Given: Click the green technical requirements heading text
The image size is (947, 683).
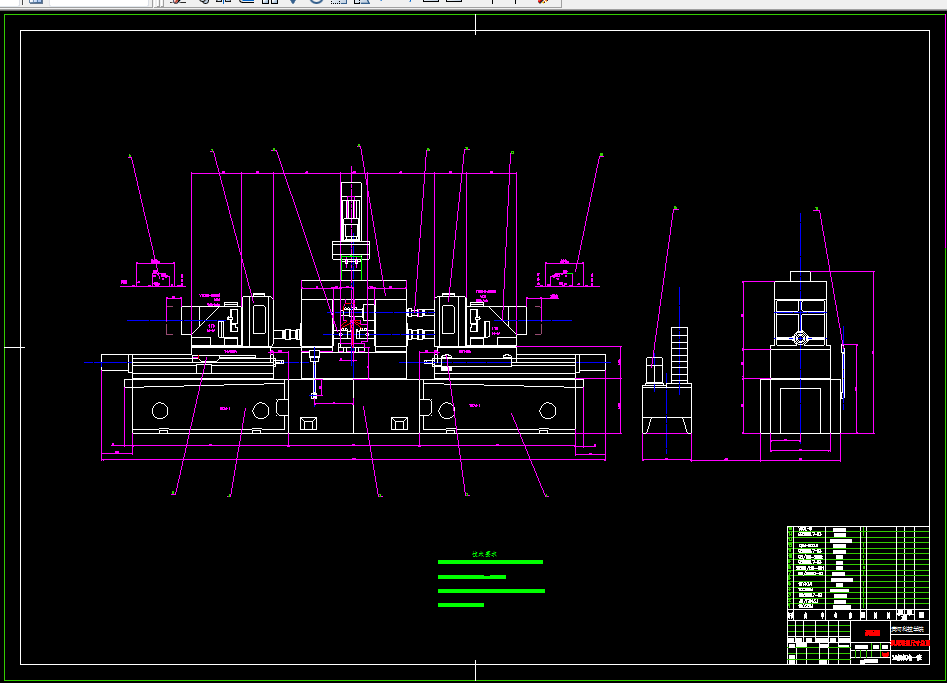Looking at the screenshot, I should click(x=484, y=554).
